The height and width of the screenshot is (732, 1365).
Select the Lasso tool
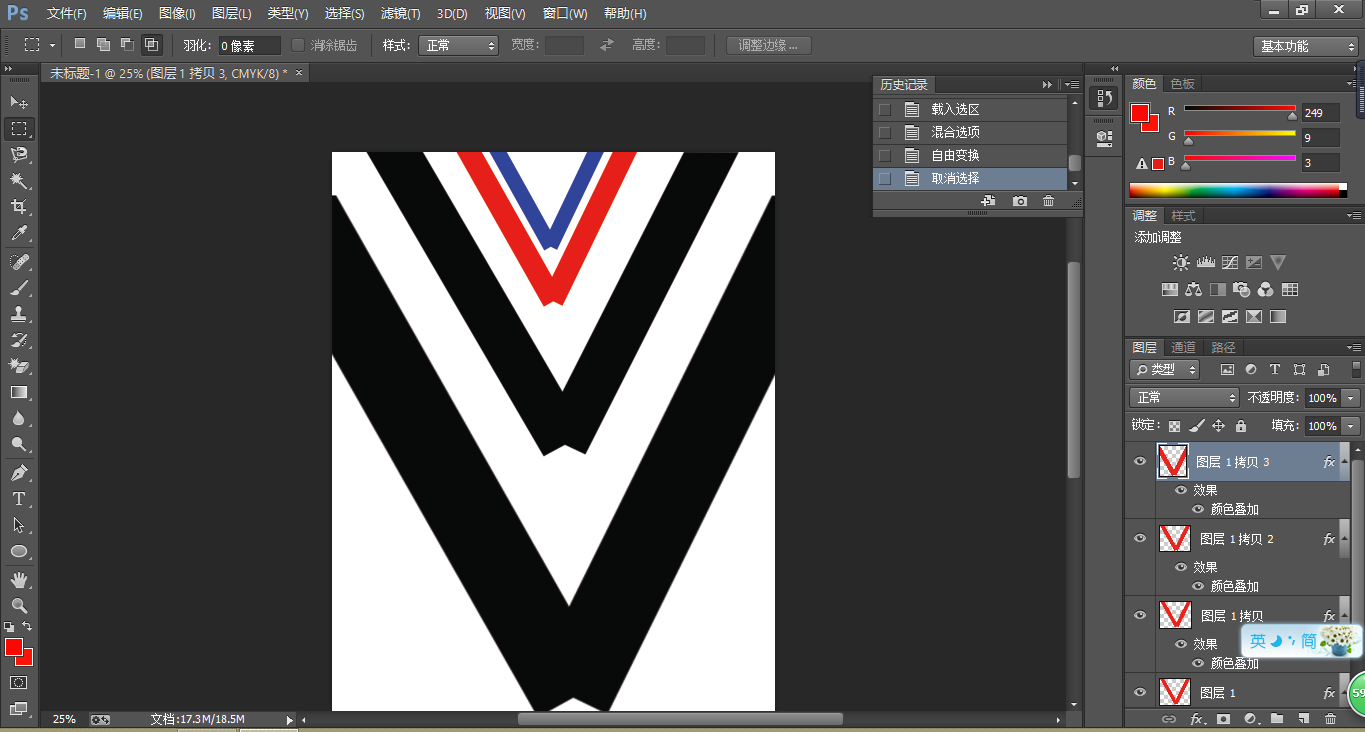click(19, 154)
